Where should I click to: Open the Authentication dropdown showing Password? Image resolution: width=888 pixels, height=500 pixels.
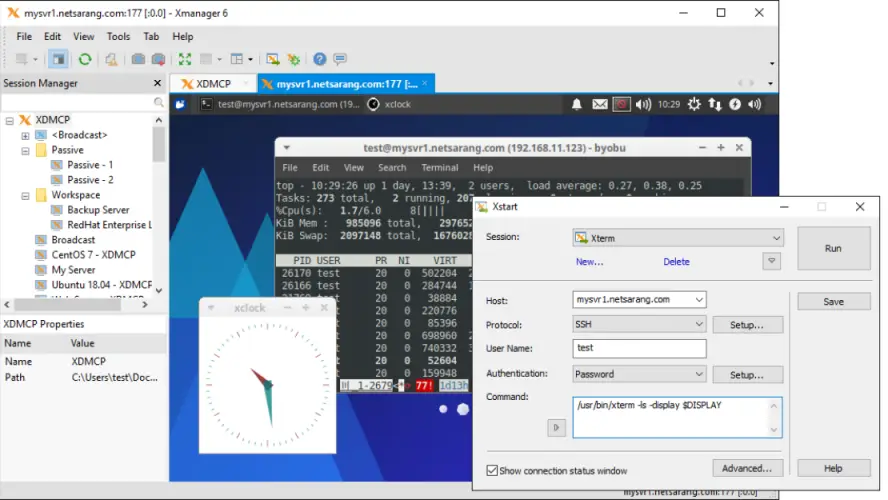coord(699,374)
